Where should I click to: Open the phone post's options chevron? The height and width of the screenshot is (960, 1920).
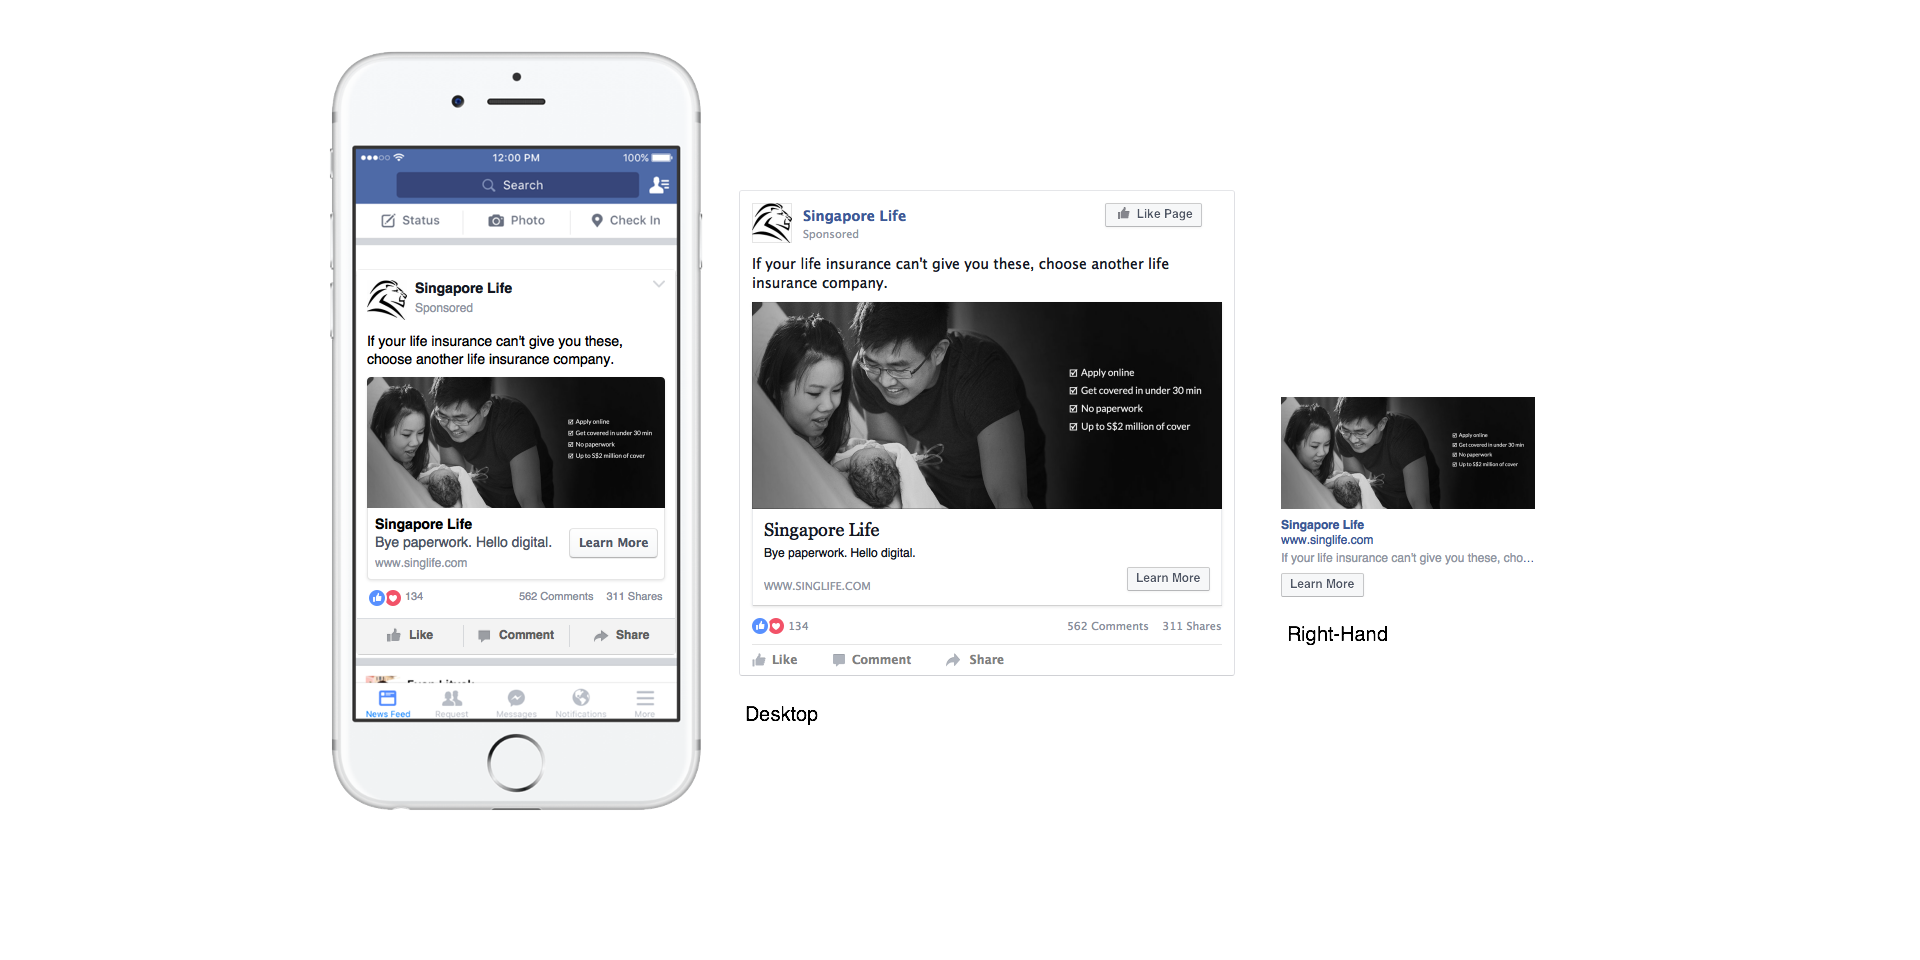[659, 284]
